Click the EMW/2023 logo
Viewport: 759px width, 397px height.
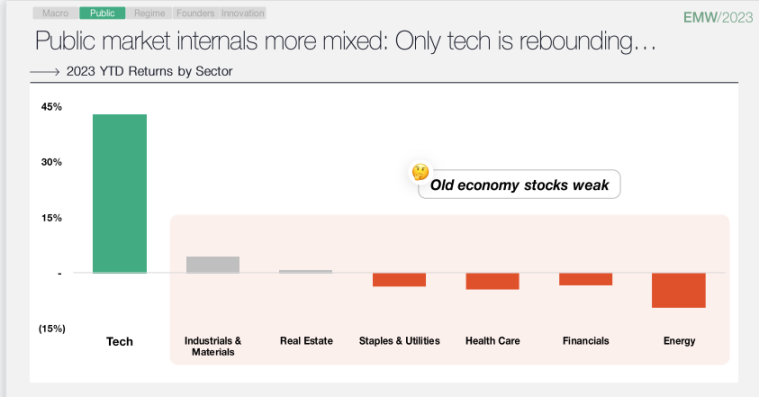click(718, 17)
